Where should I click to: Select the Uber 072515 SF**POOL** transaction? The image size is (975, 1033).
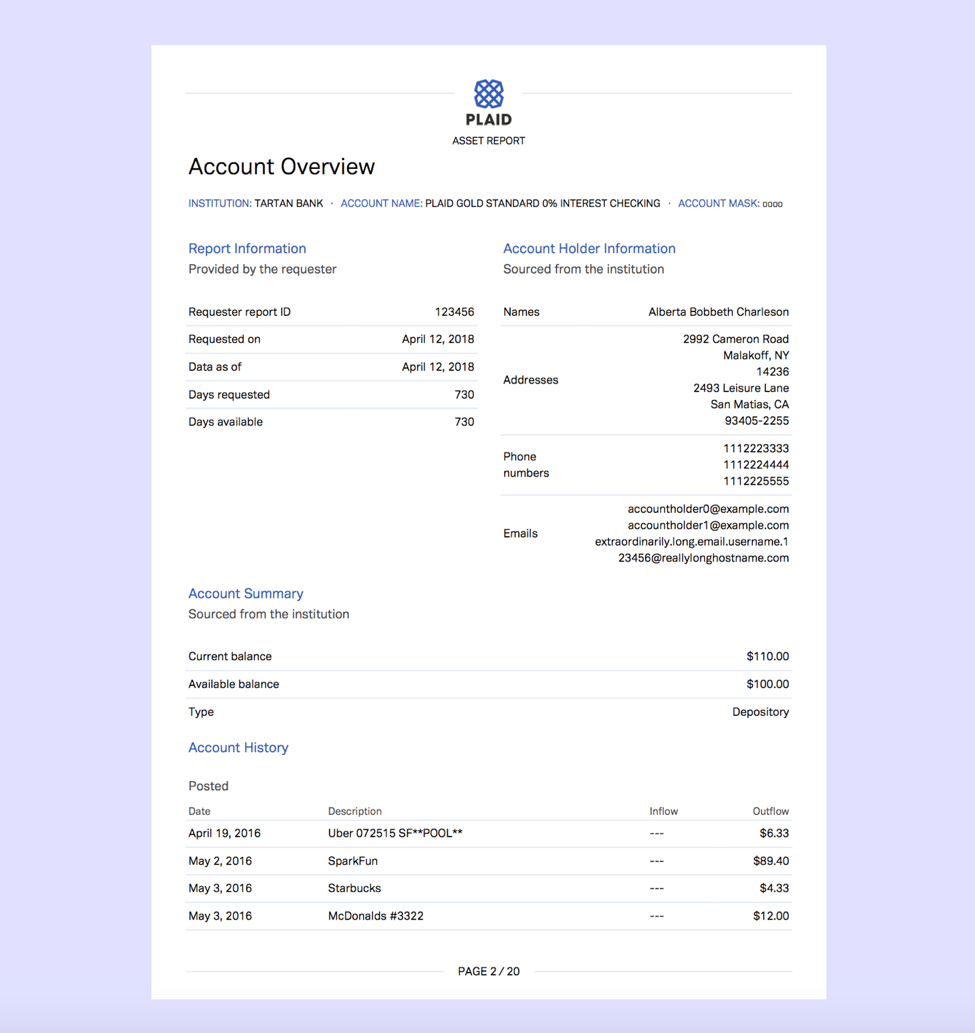click(395, 833)
